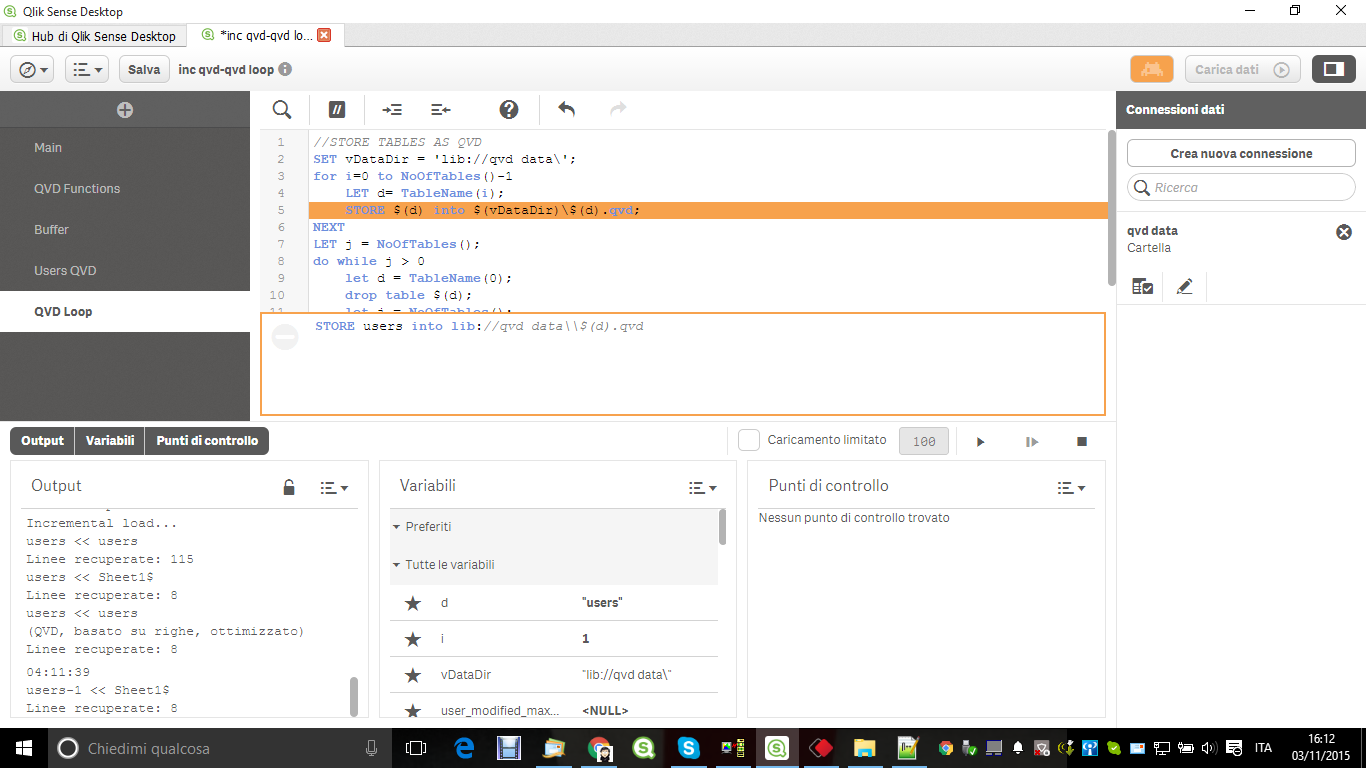Click the limited load rows field

click(x=924, y=441)
